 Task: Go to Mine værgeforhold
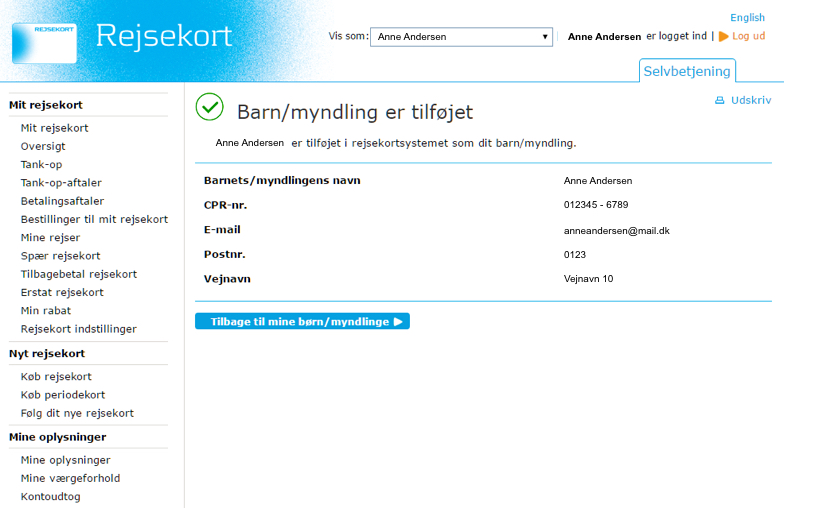pos(70,478)
